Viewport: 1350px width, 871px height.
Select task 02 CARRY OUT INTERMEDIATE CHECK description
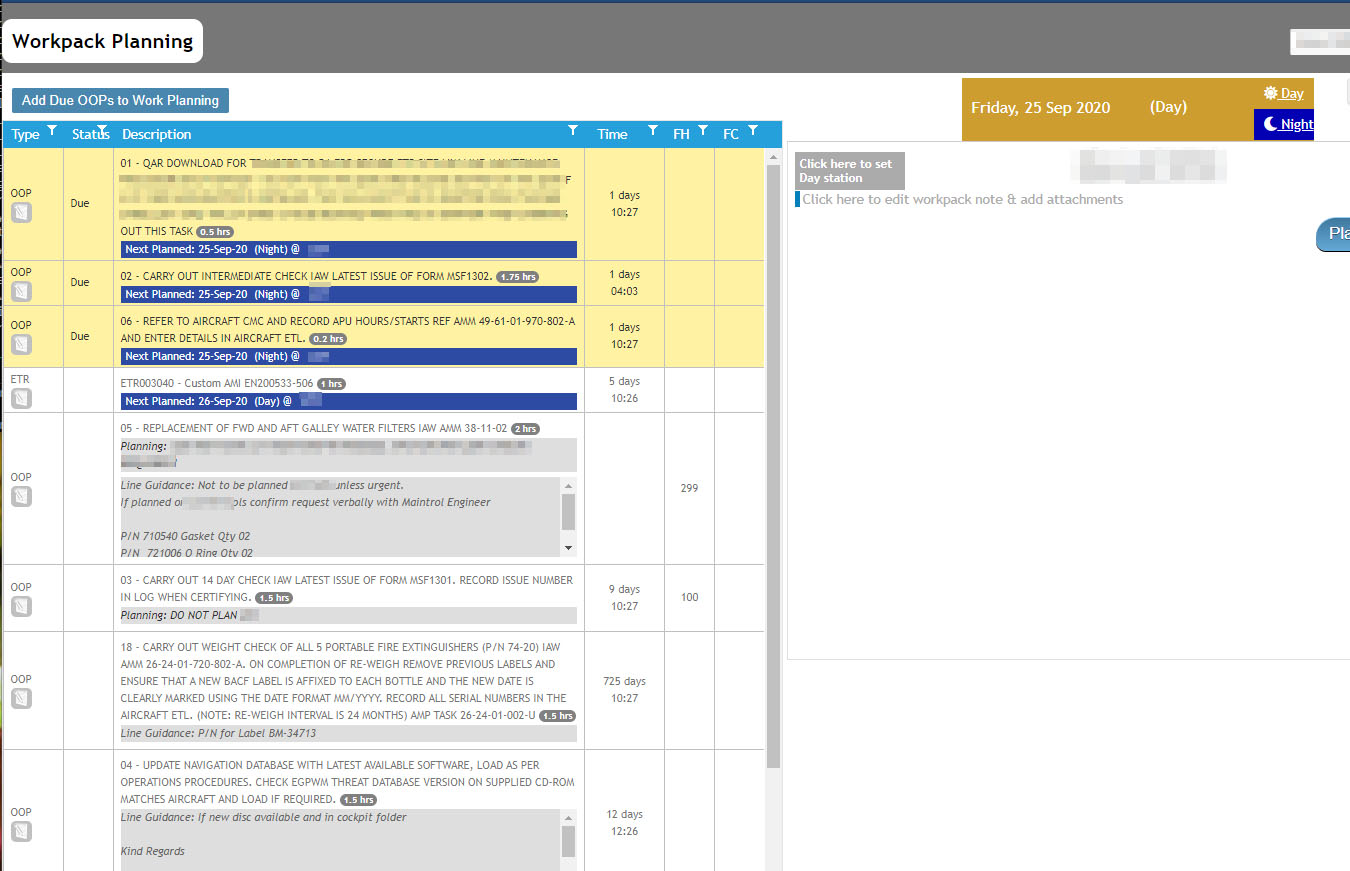click(x=307, y=276)
